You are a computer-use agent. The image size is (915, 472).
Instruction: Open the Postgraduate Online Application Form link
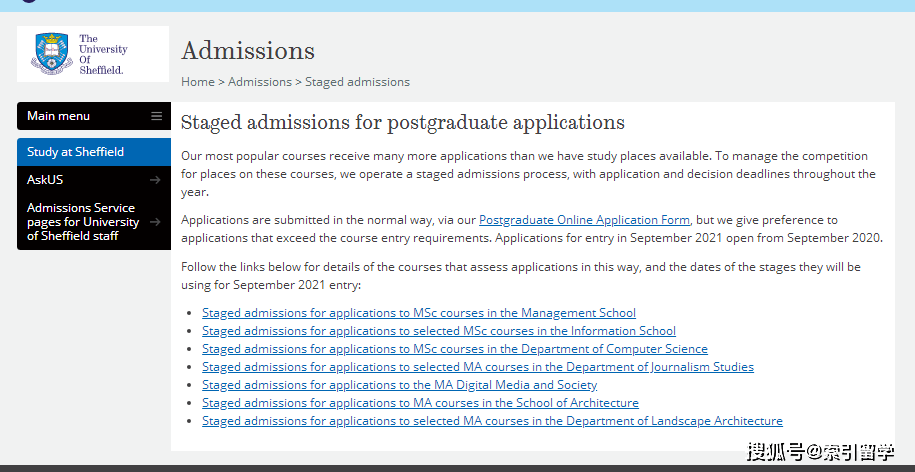[584, 220]
